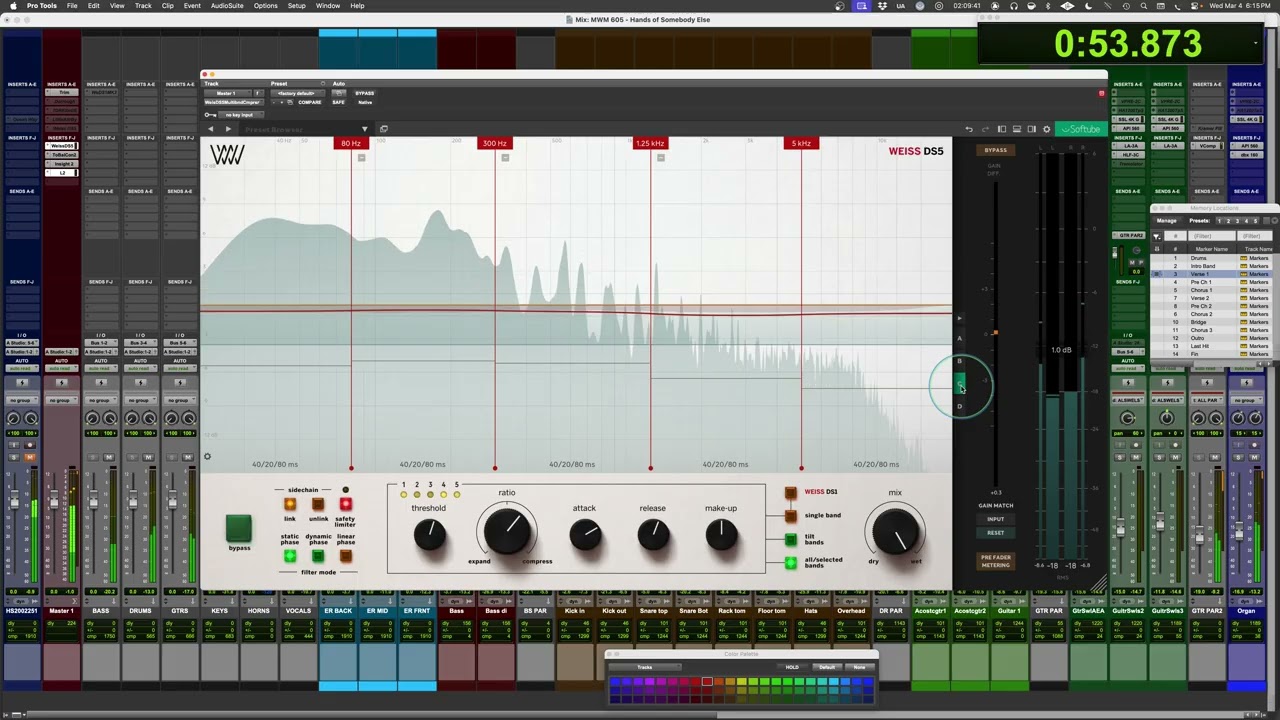Image resolution: width=1280 pixels, height=720 pixels.
Task: Click the gain match INPUT button
Action: pos(996,519)
